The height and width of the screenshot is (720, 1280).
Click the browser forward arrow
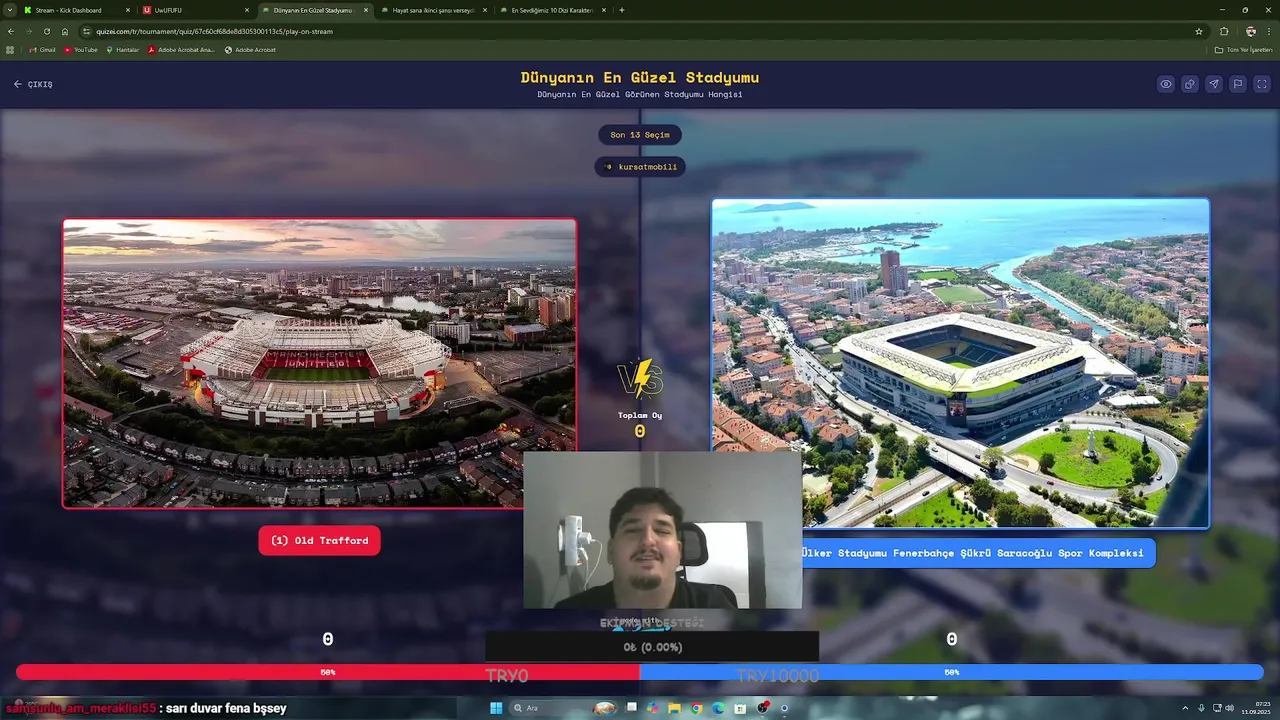click(29, 31)
